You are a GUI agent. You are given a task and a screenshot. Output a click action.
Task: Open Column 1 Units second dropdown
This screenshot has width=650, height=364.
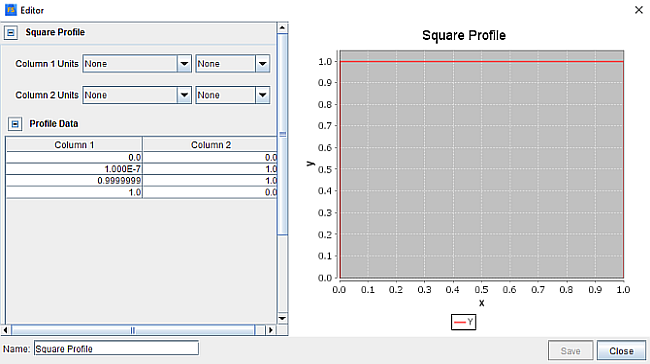pyautogui.click(x=233, y=64)
